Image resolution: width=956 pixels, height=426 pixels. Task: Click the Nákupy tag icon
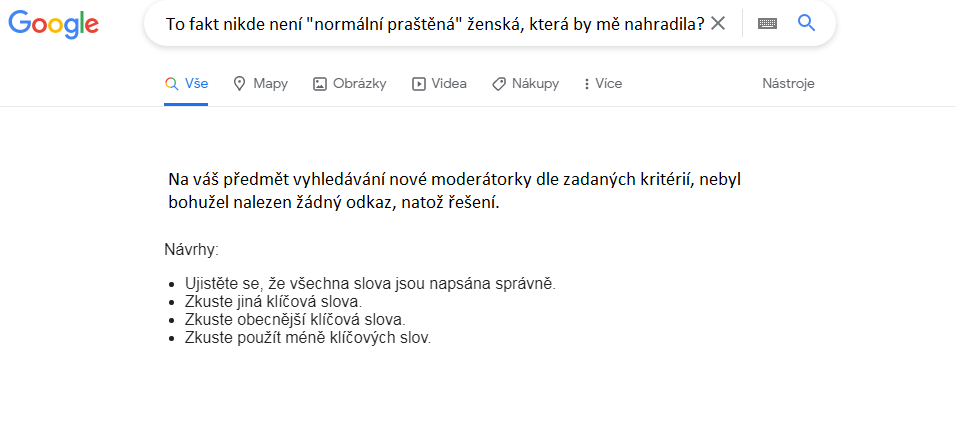tap(498, 84)
